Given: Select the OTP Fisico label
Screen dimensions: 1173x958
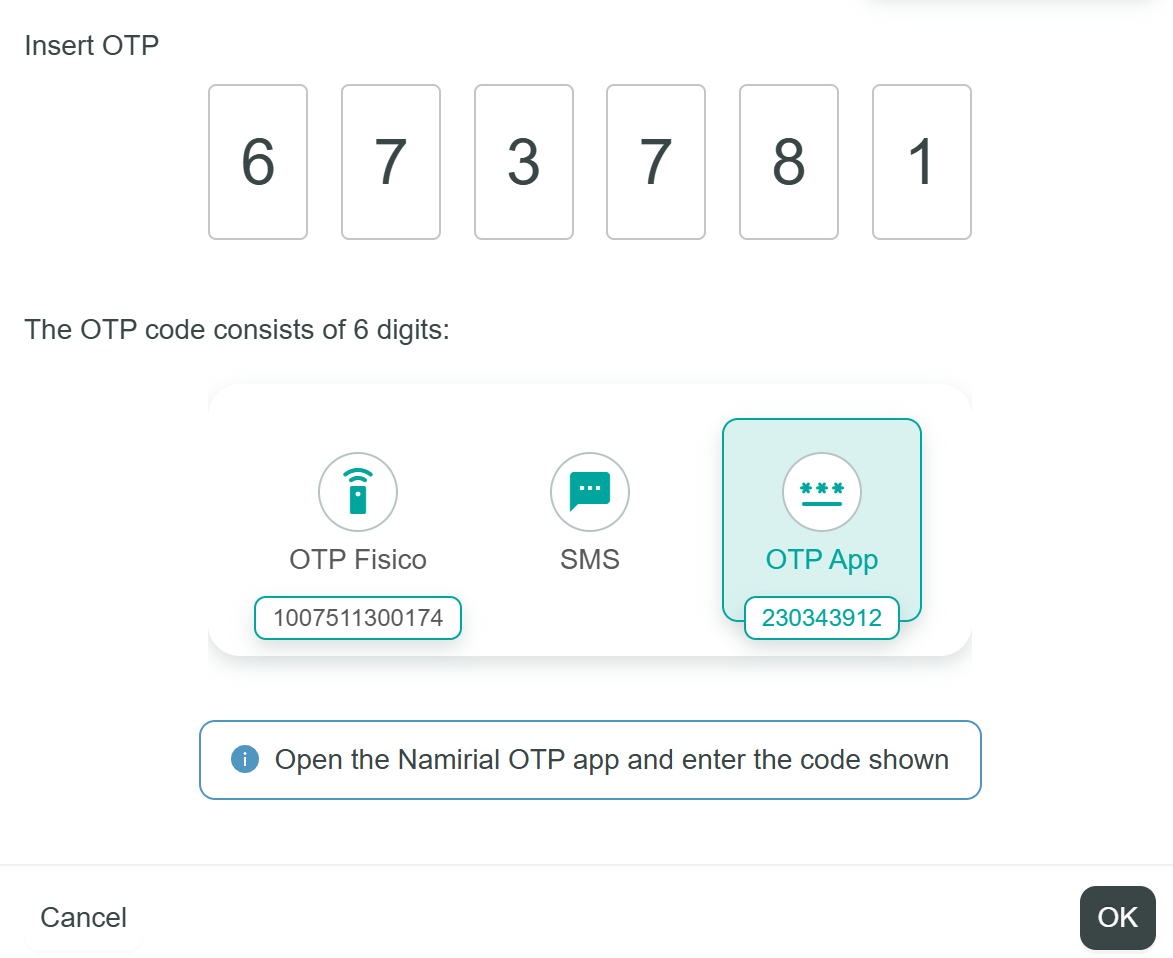Looking at the screenshot, I should click(358, 559).
